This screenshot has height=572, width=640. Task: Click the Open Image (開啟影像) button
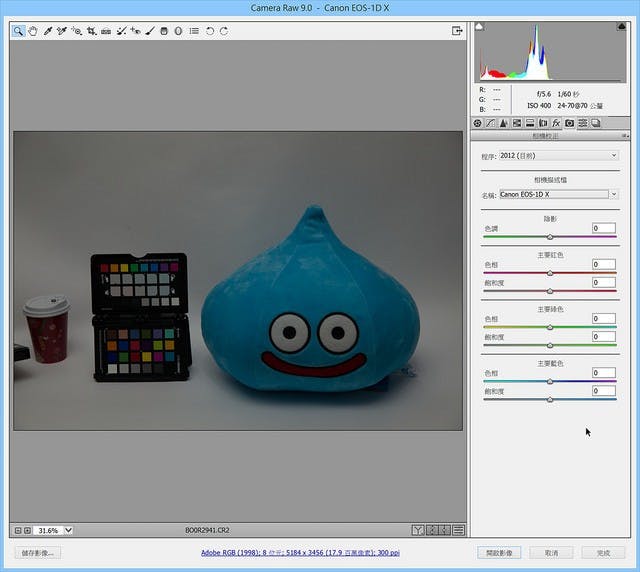click(x=499, y=553)
